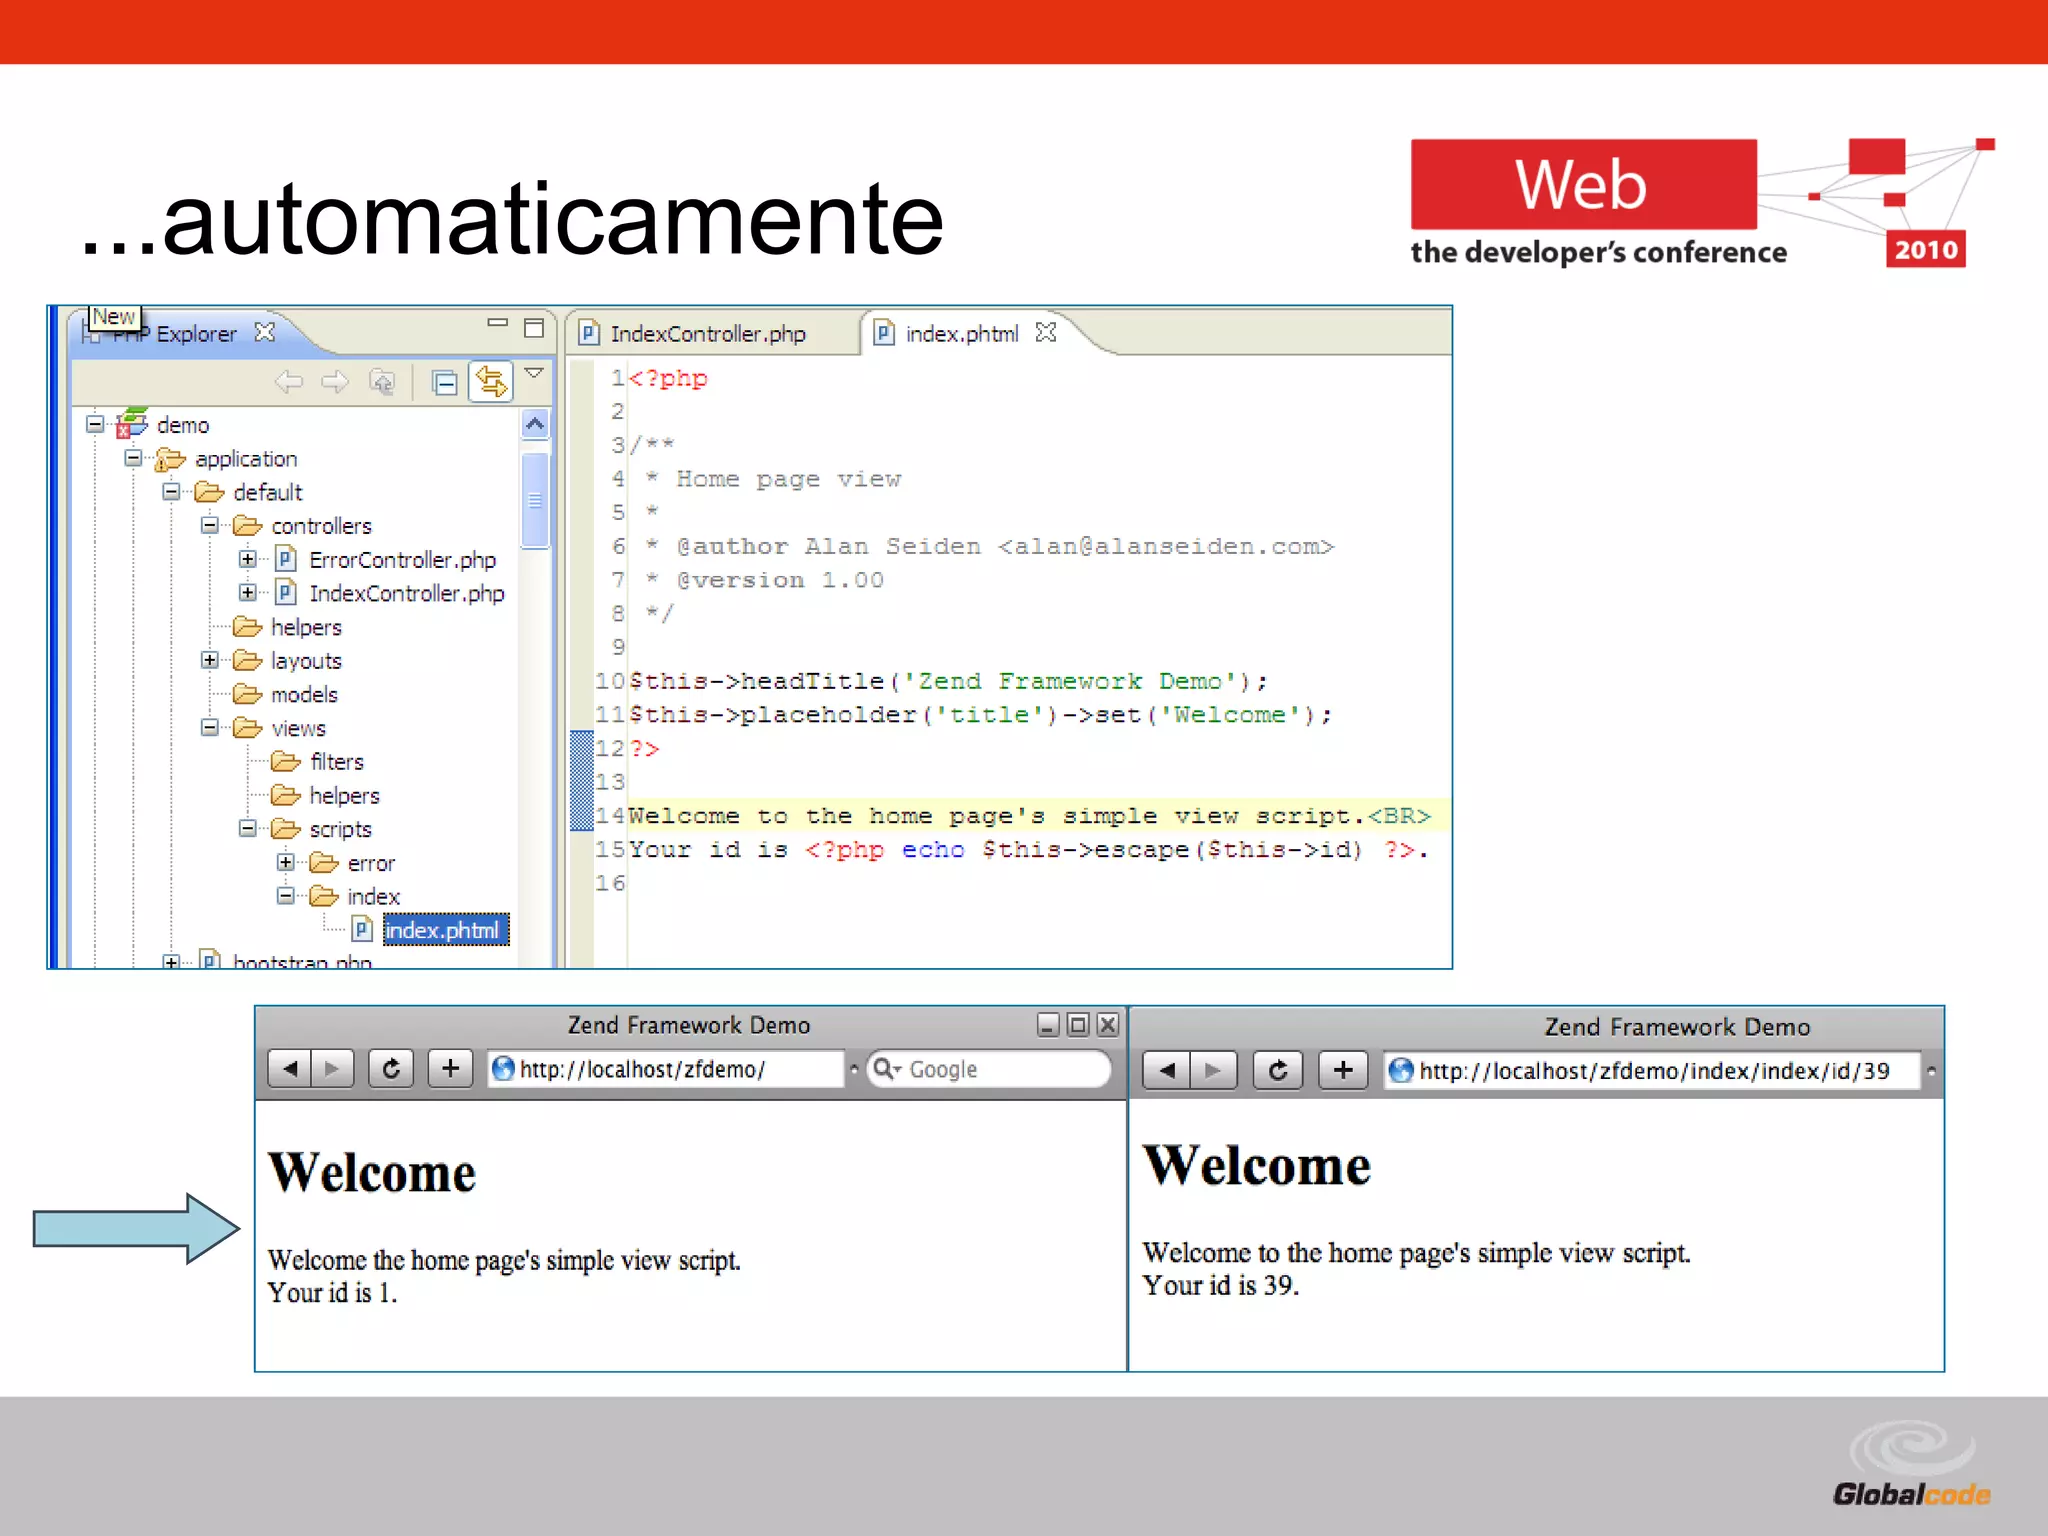Image resolution: width=2048 pixels, height=1536 pixels.
Task: Click code line 14 with Welcome text
Action: (1029, 816)
